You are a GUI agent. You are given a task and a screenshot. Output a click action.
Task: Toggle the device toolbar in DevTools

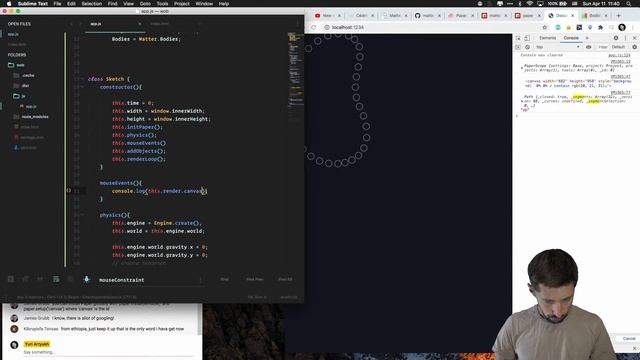(x=527, y=38)
